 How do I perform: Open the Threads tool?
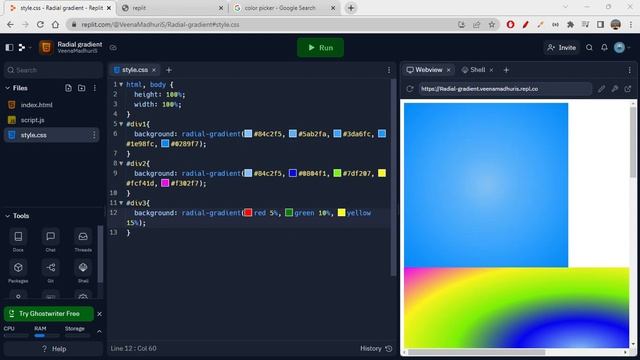pyautogui.click(x=83, y=240)
